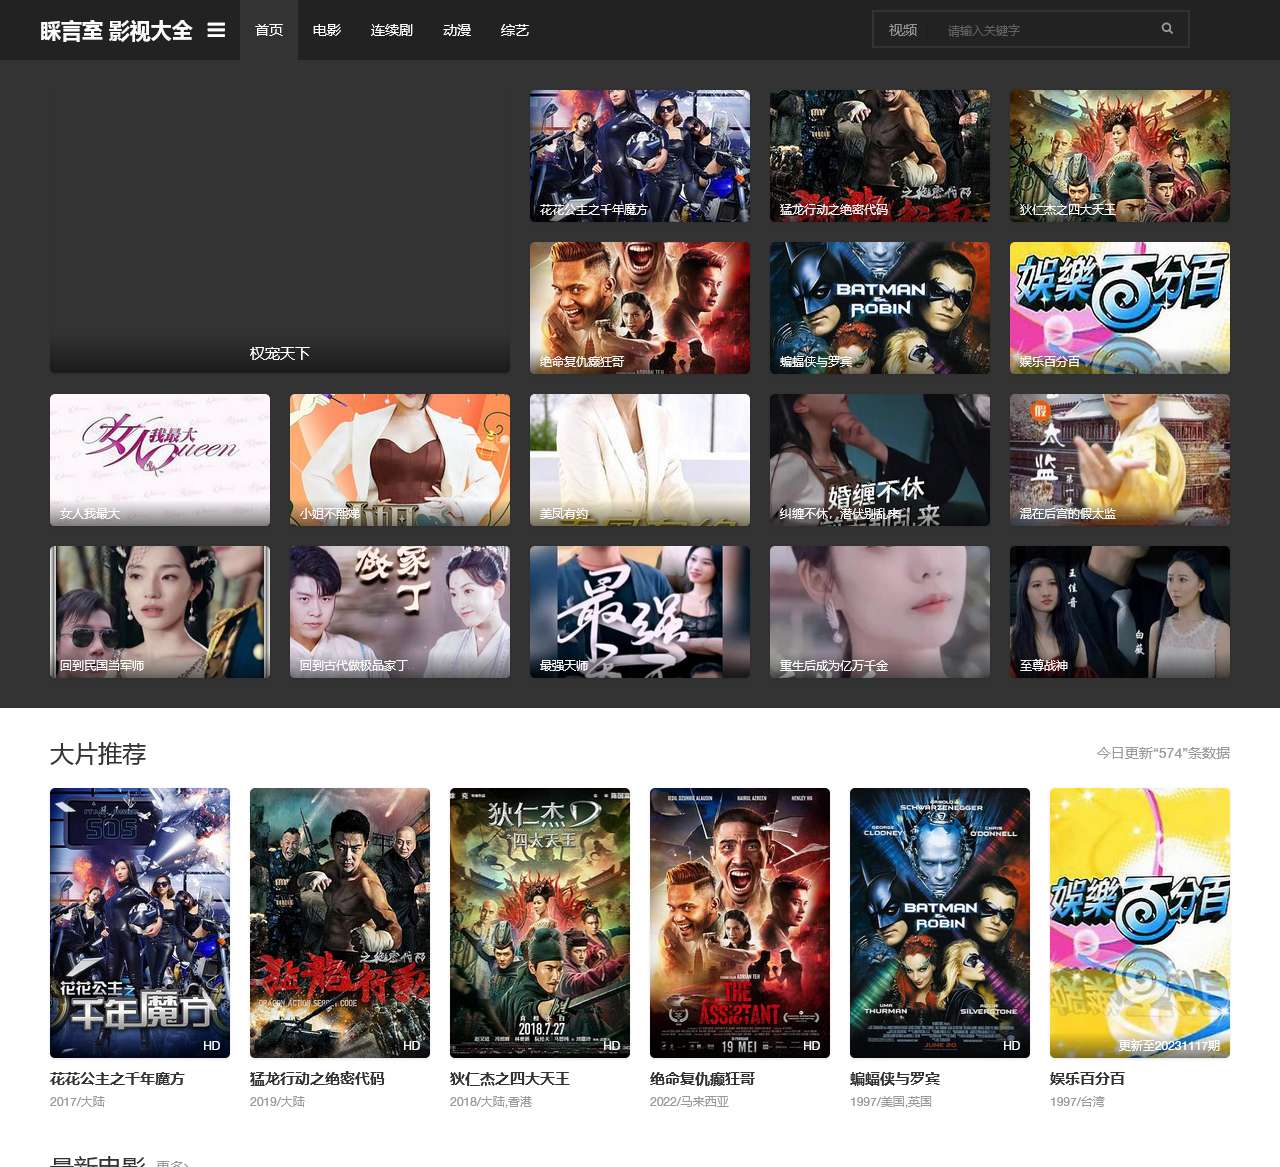Click the magnifier search icon
The image size is (1280, 1167).
point(1167,29)
